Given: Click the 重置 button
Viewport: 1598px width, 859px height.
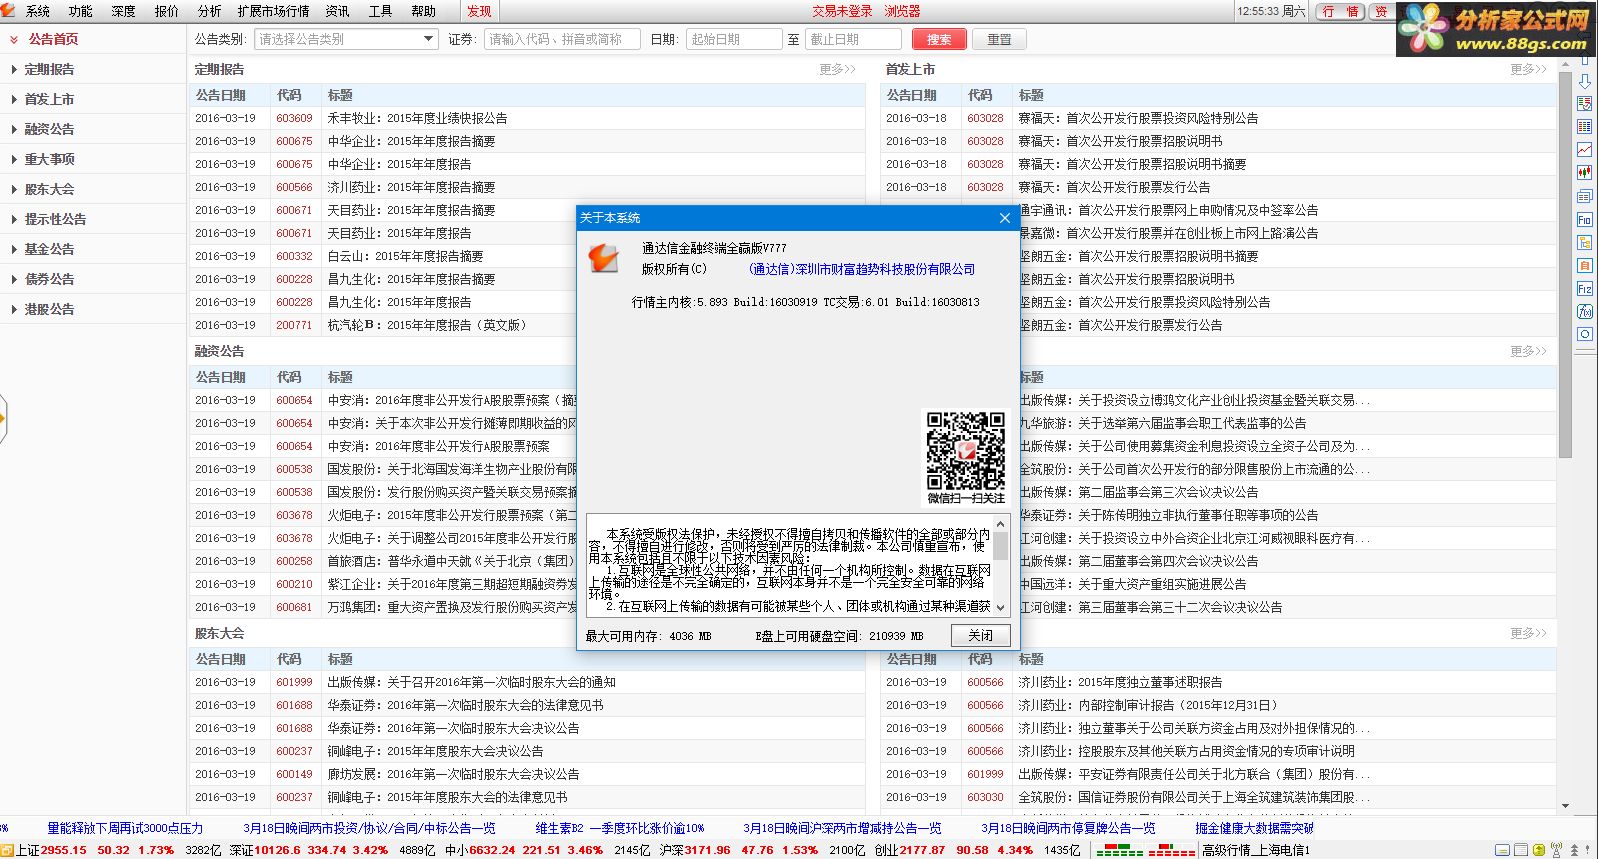Looking at the screenshot, I should tap(999, 39).
